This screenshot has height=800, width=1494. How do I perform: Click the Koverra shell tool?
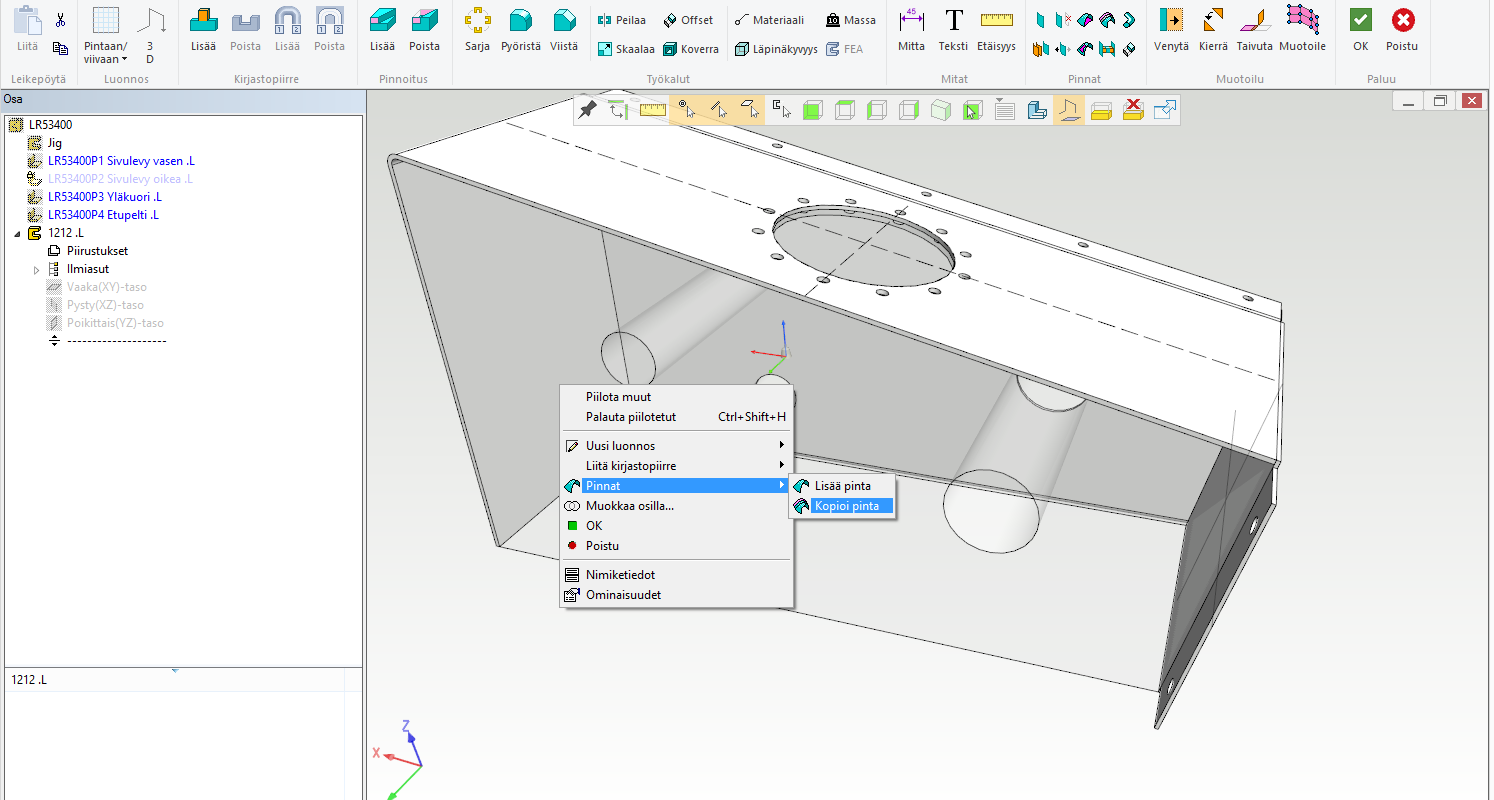[691, 49]
